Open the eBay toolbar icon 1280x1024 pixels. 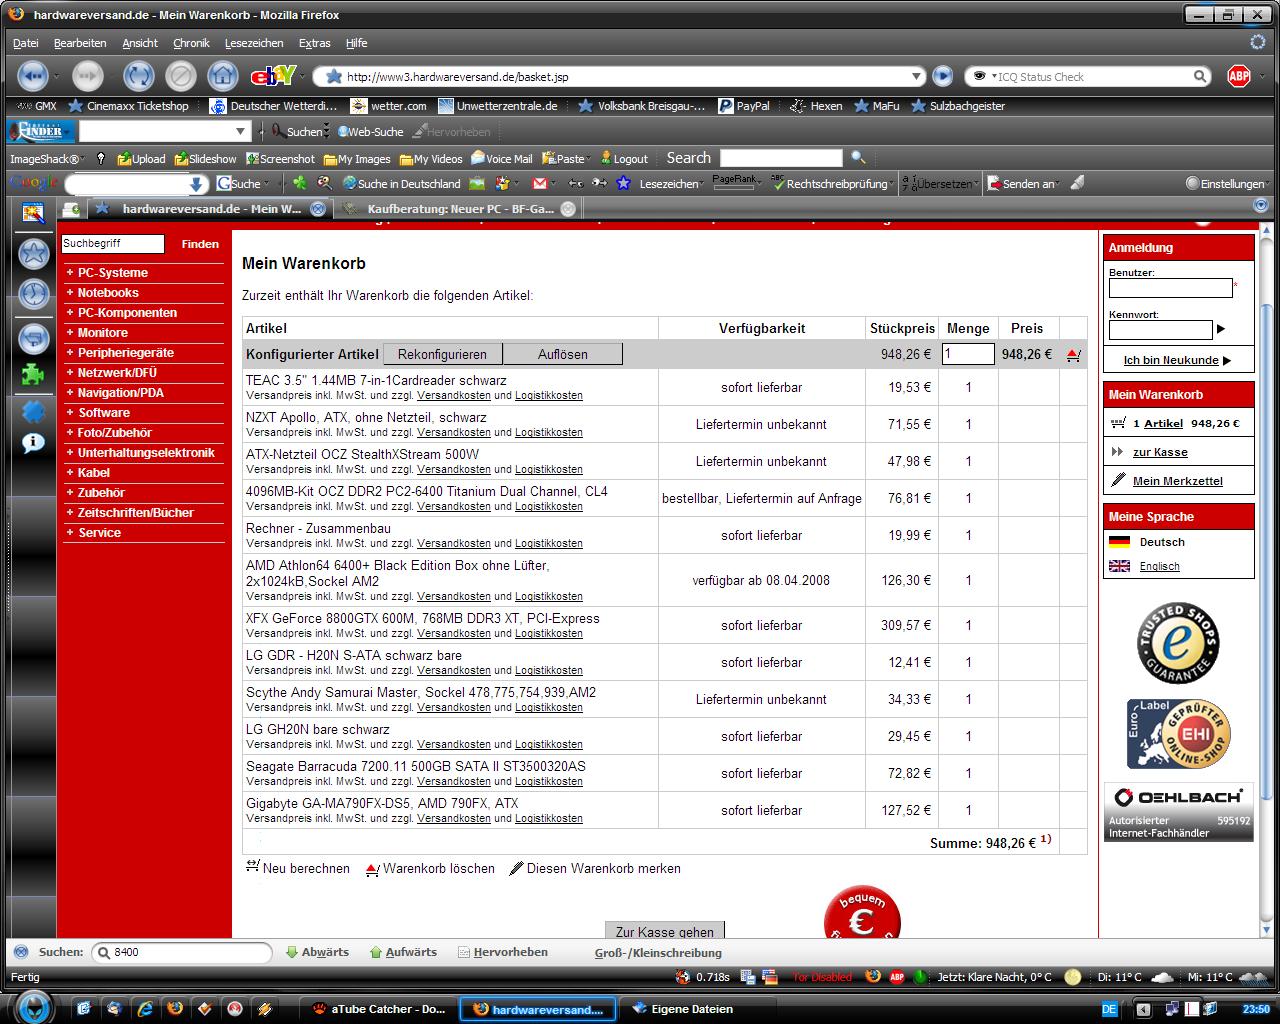pos(273,76)
